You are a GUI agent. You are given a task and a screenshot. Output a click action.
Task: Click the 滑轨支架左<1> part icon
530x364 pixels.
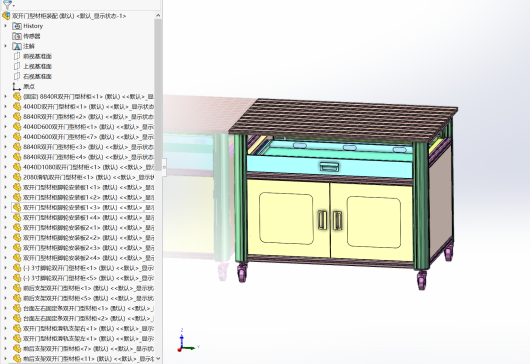click(x=17, y=339)
